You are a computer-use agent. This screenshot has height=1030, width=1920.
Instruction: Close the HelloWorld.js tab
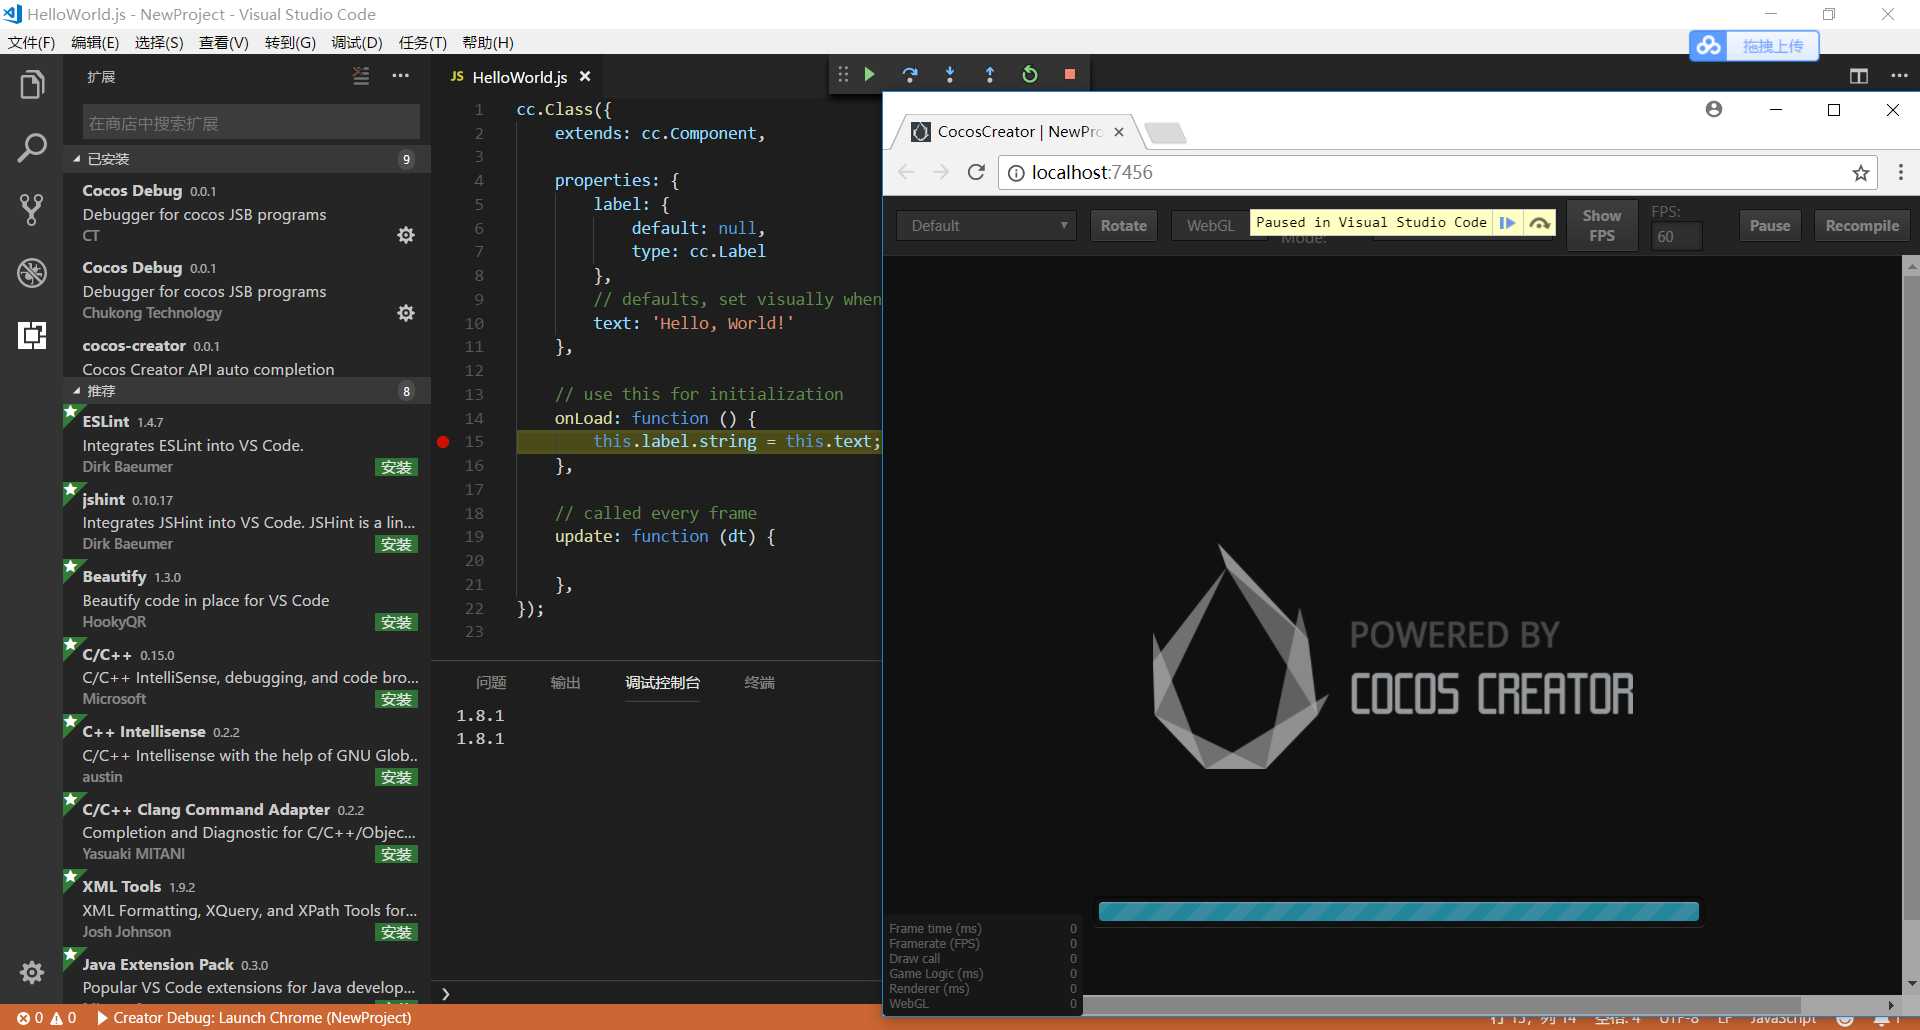[x=585, y=76]
